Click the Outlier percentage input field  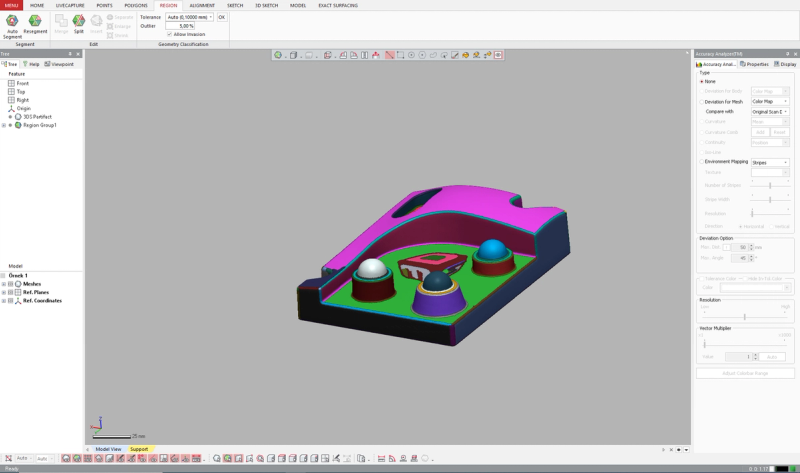point(180,26)
